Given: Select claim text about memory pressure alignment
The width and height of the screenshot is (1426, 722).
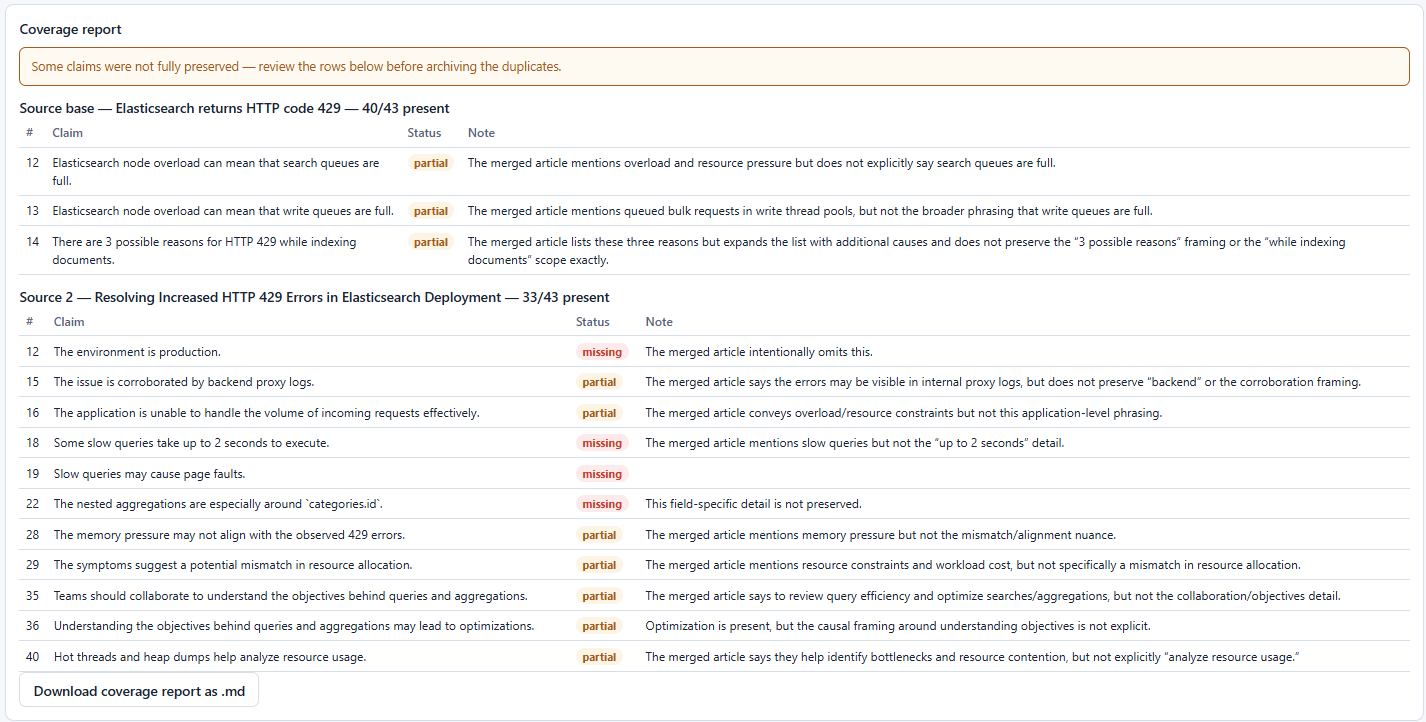Looking at the screenshot, I should [229, 535].
